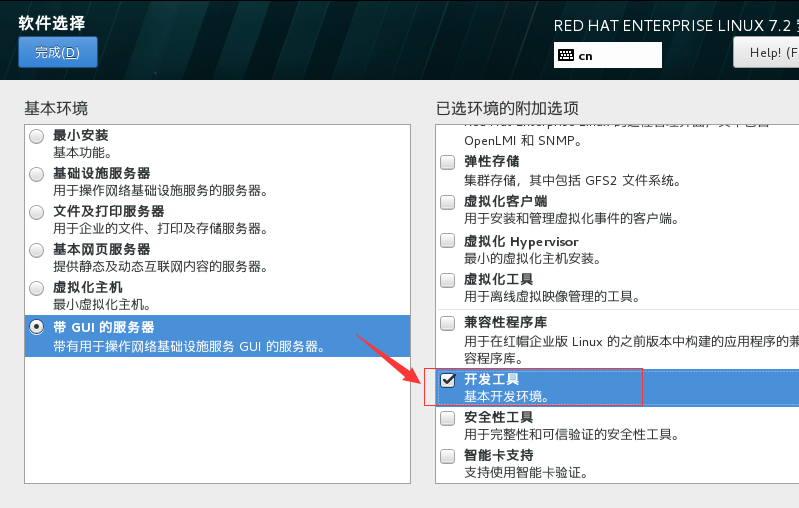Click the 带 GUI 的服务器 title text
This screenshot has width=799, height=508.
tap(103, 327)
